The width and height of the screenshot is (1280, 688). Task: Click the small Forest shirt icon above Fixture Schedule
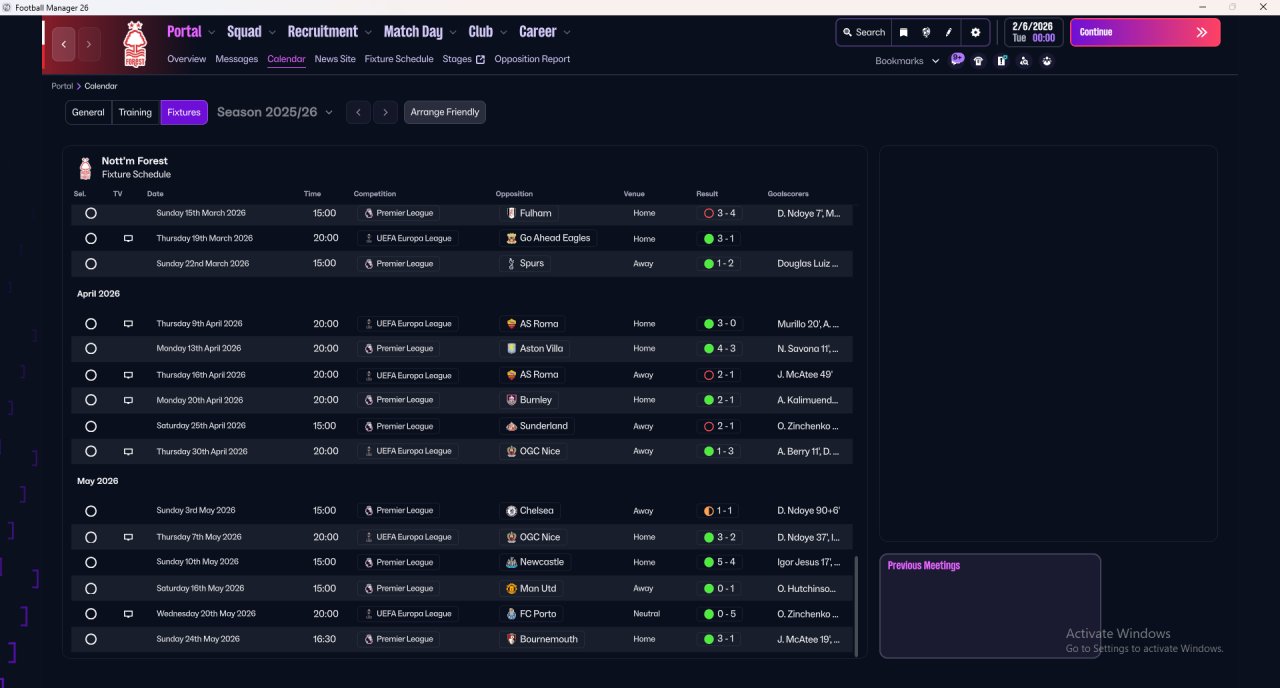click(x=85, y=167)
